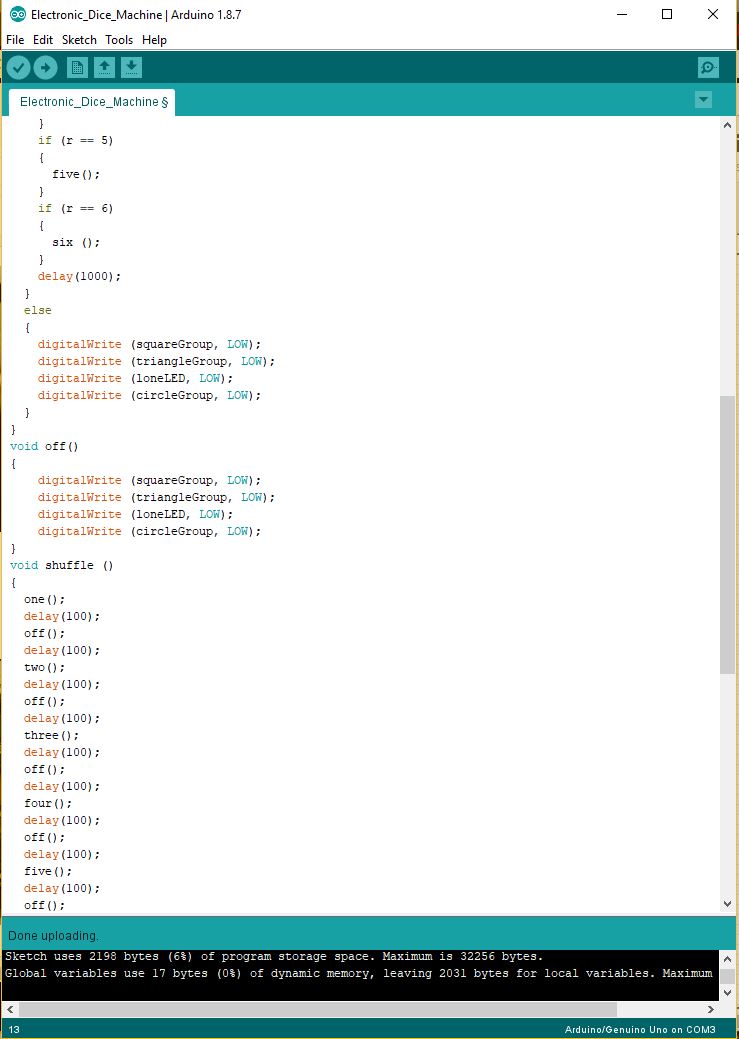The image size is (739, 1039).
Task: Click the 'void off()' declaration
Action: [44, 446]
